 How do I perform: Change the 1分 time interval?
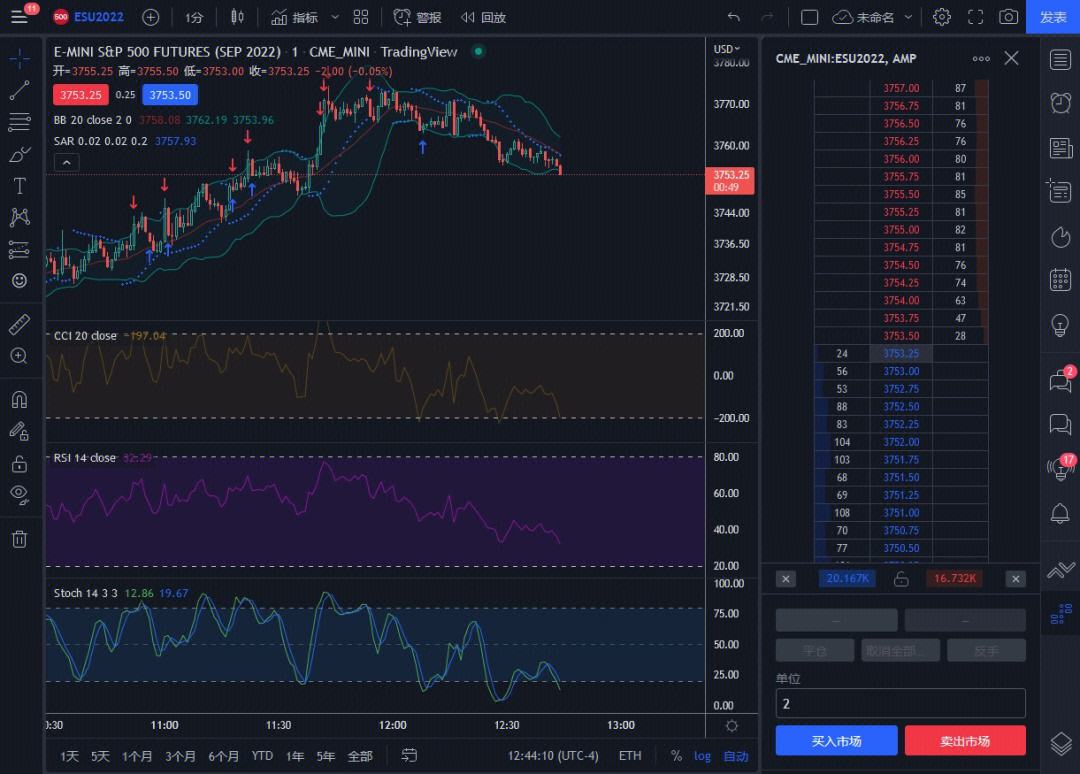point(194,17)
